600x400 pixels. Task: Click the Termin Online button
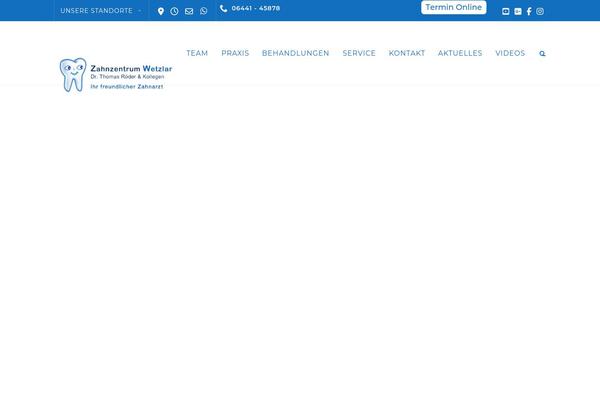[454, 7]
